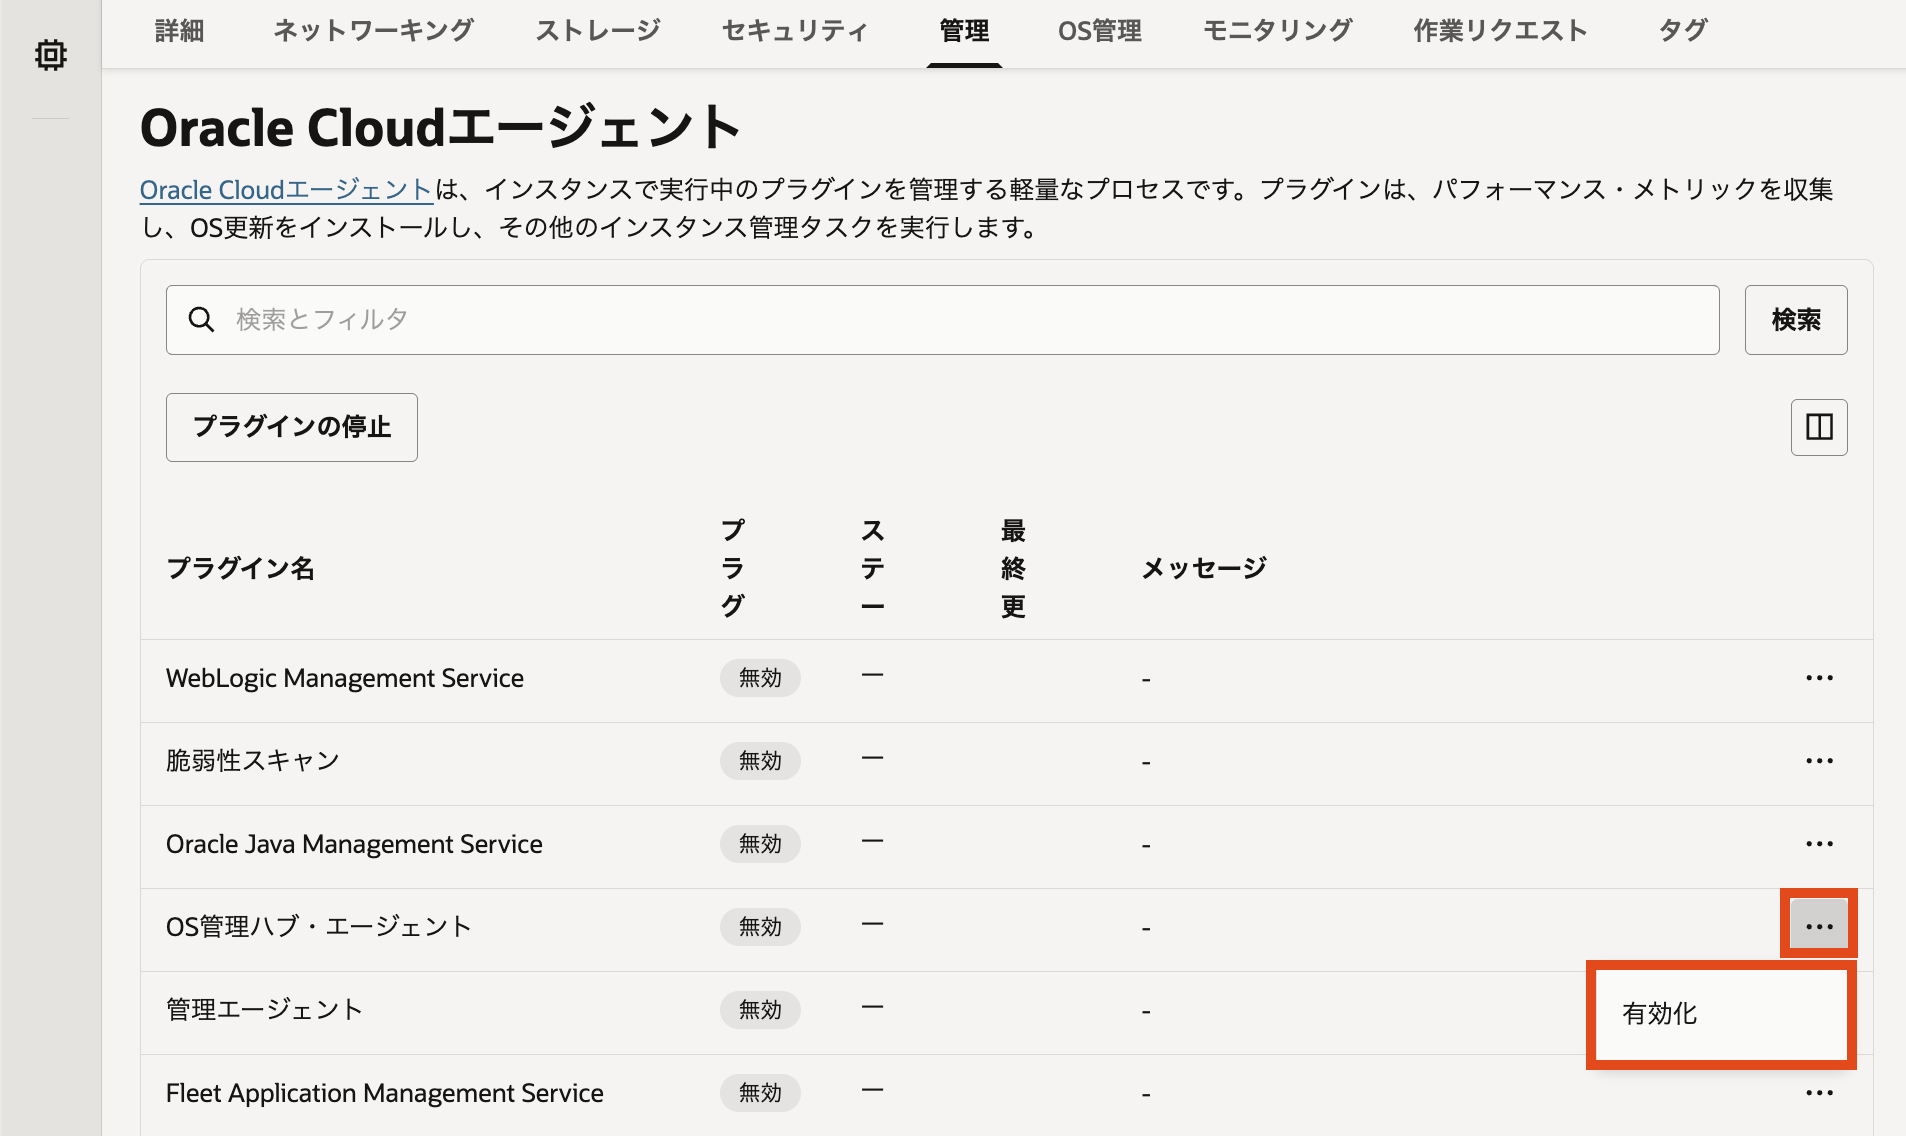Click the プラグインの停止 button
Screen dimensions: 1906x1136
292,427
